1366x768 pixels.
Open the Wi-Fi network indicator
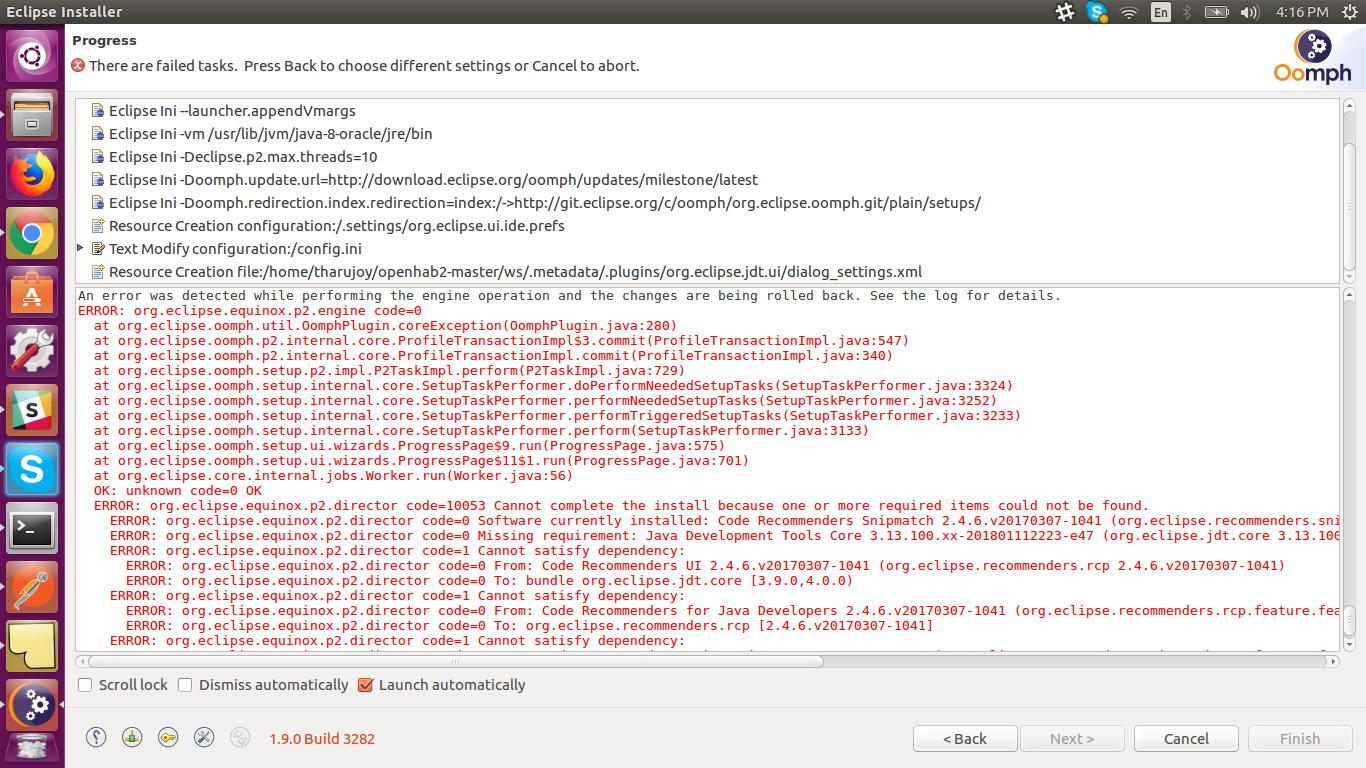tap(1129, 12)
